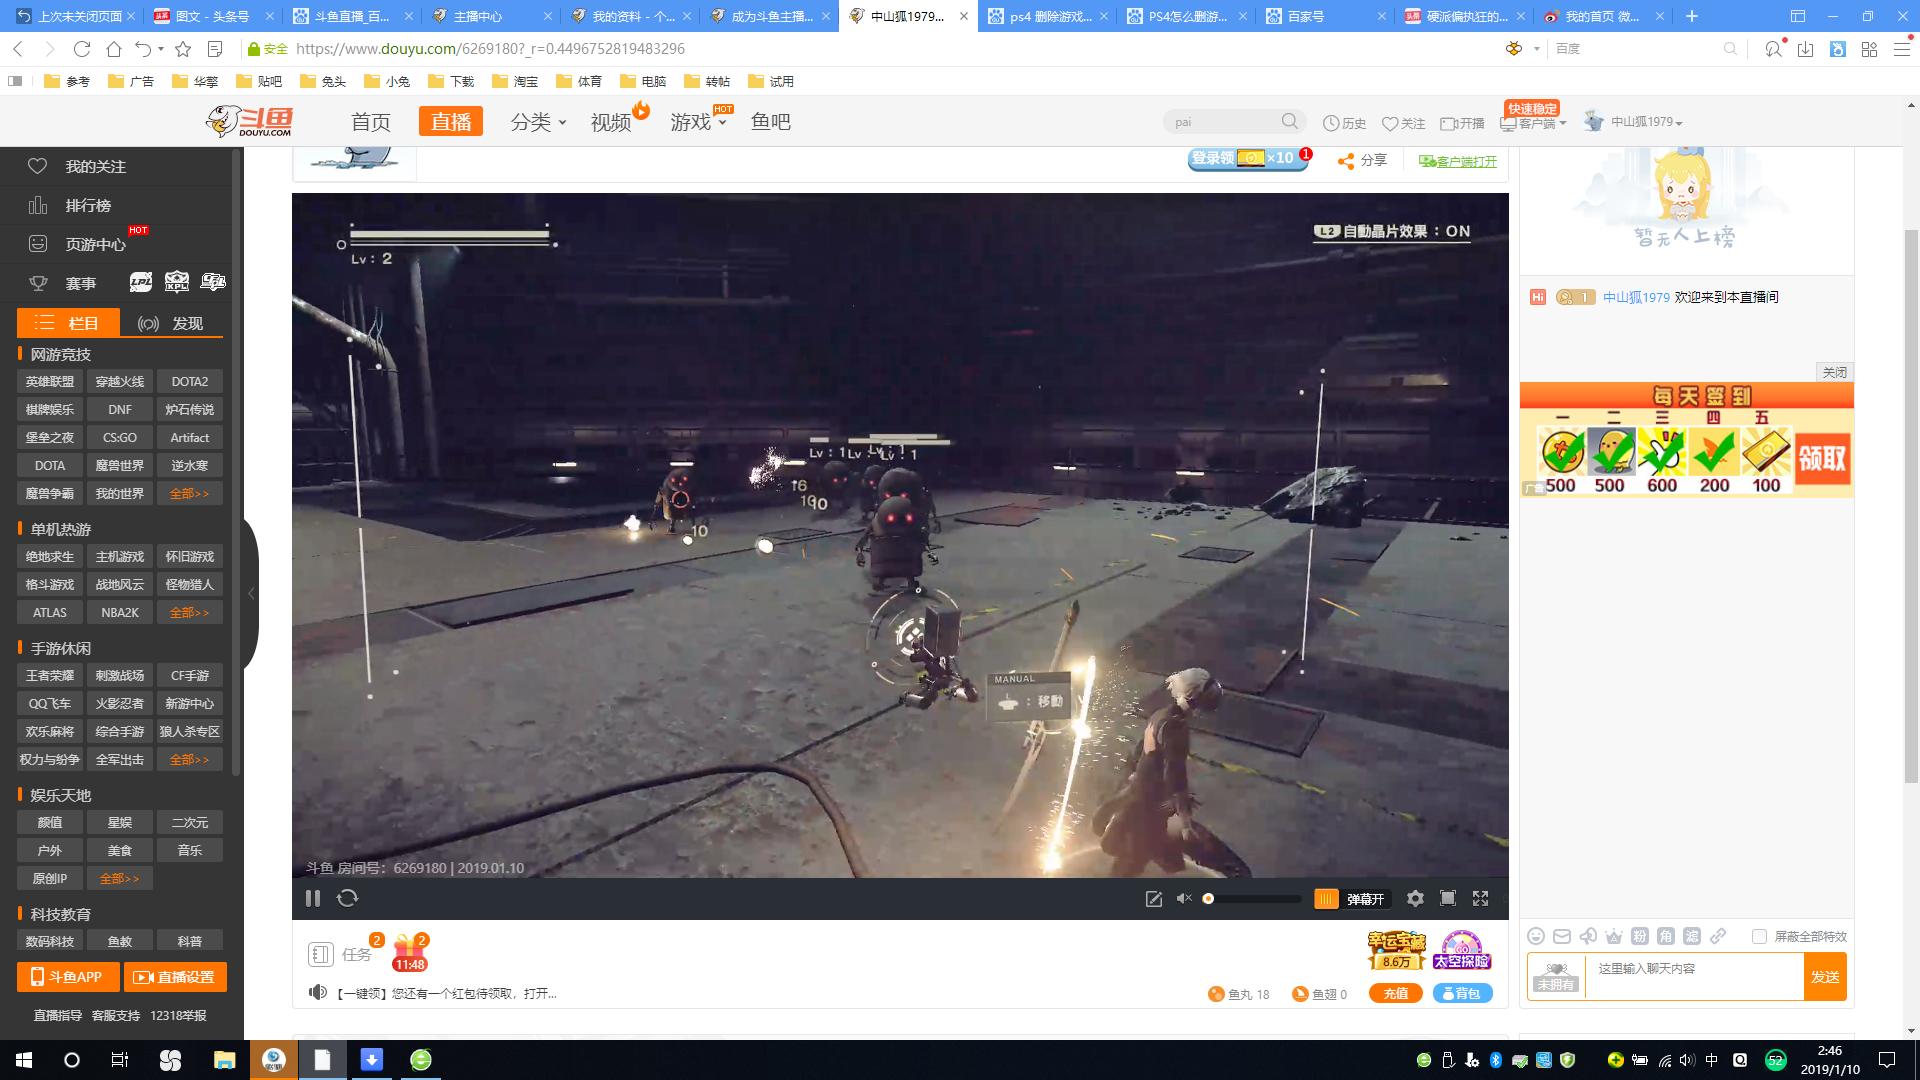1920x1080 pixels.
Task: Click the 充值 recharge button
Action: (1395, 993)
